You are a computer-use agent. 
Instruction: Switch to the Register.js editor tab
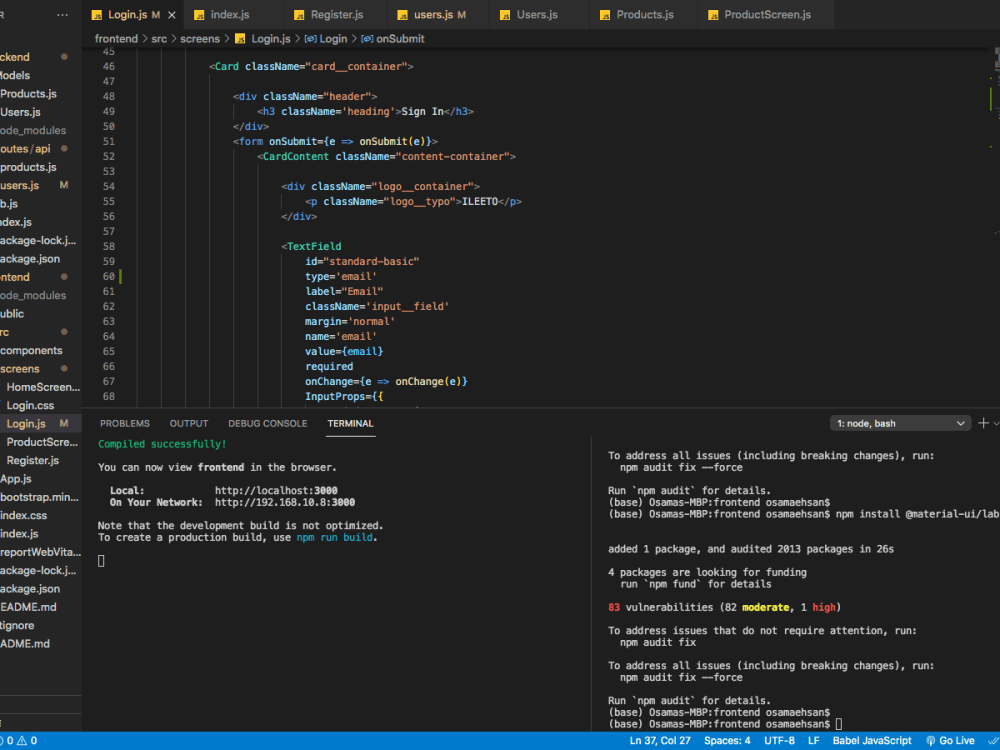[334, 15]
